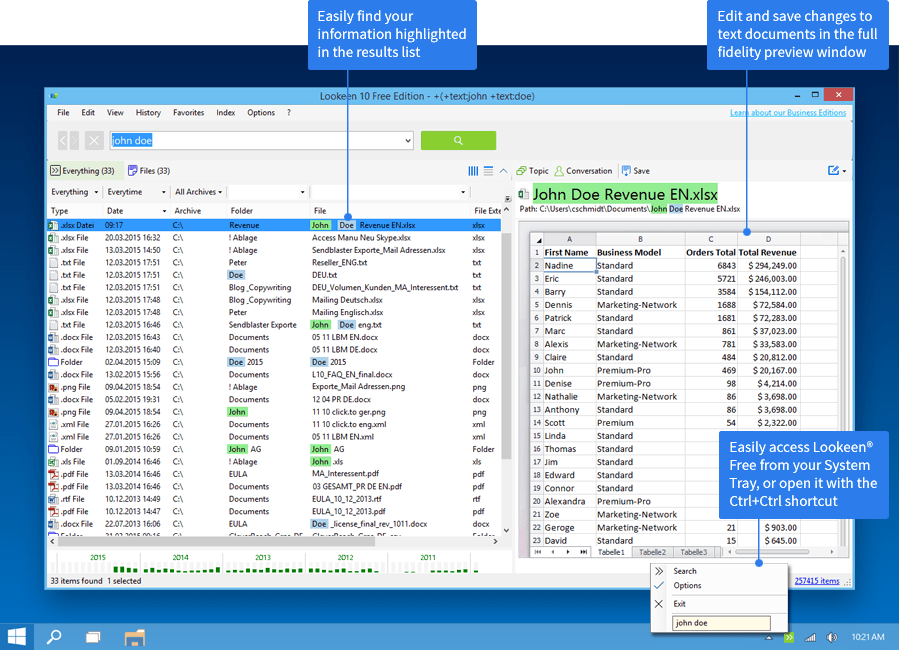Click the back navigation arrow
Viewport: 900px width, 650px height.
pyautogui.click(x=68, y=141)
